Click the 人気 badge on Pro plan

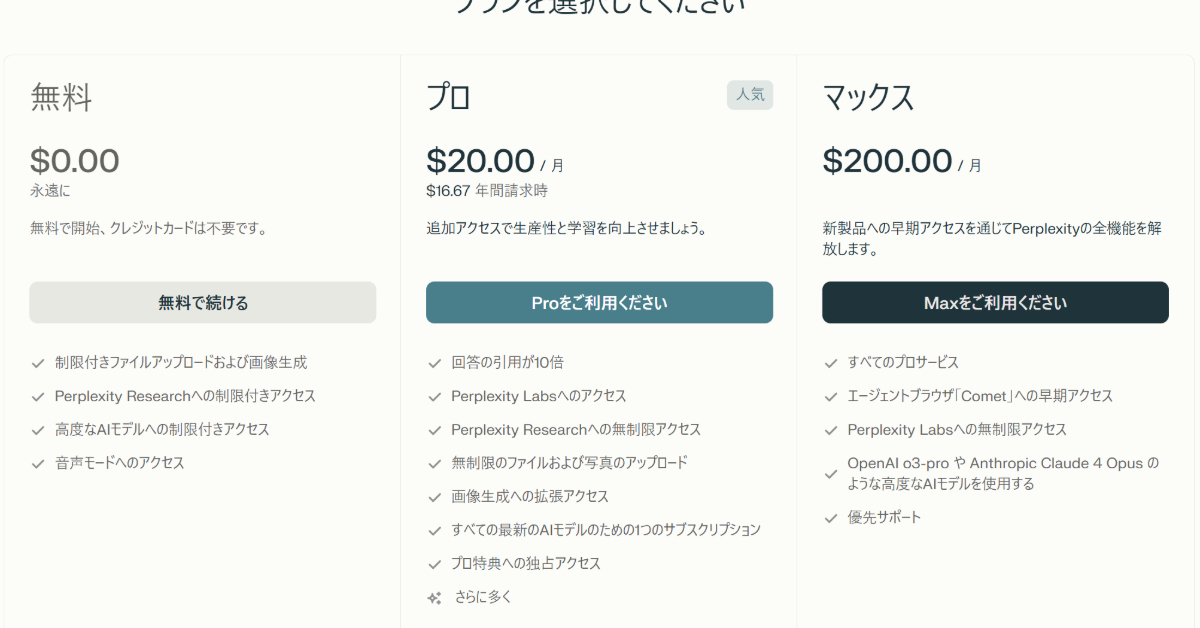[x=750, y=95]
